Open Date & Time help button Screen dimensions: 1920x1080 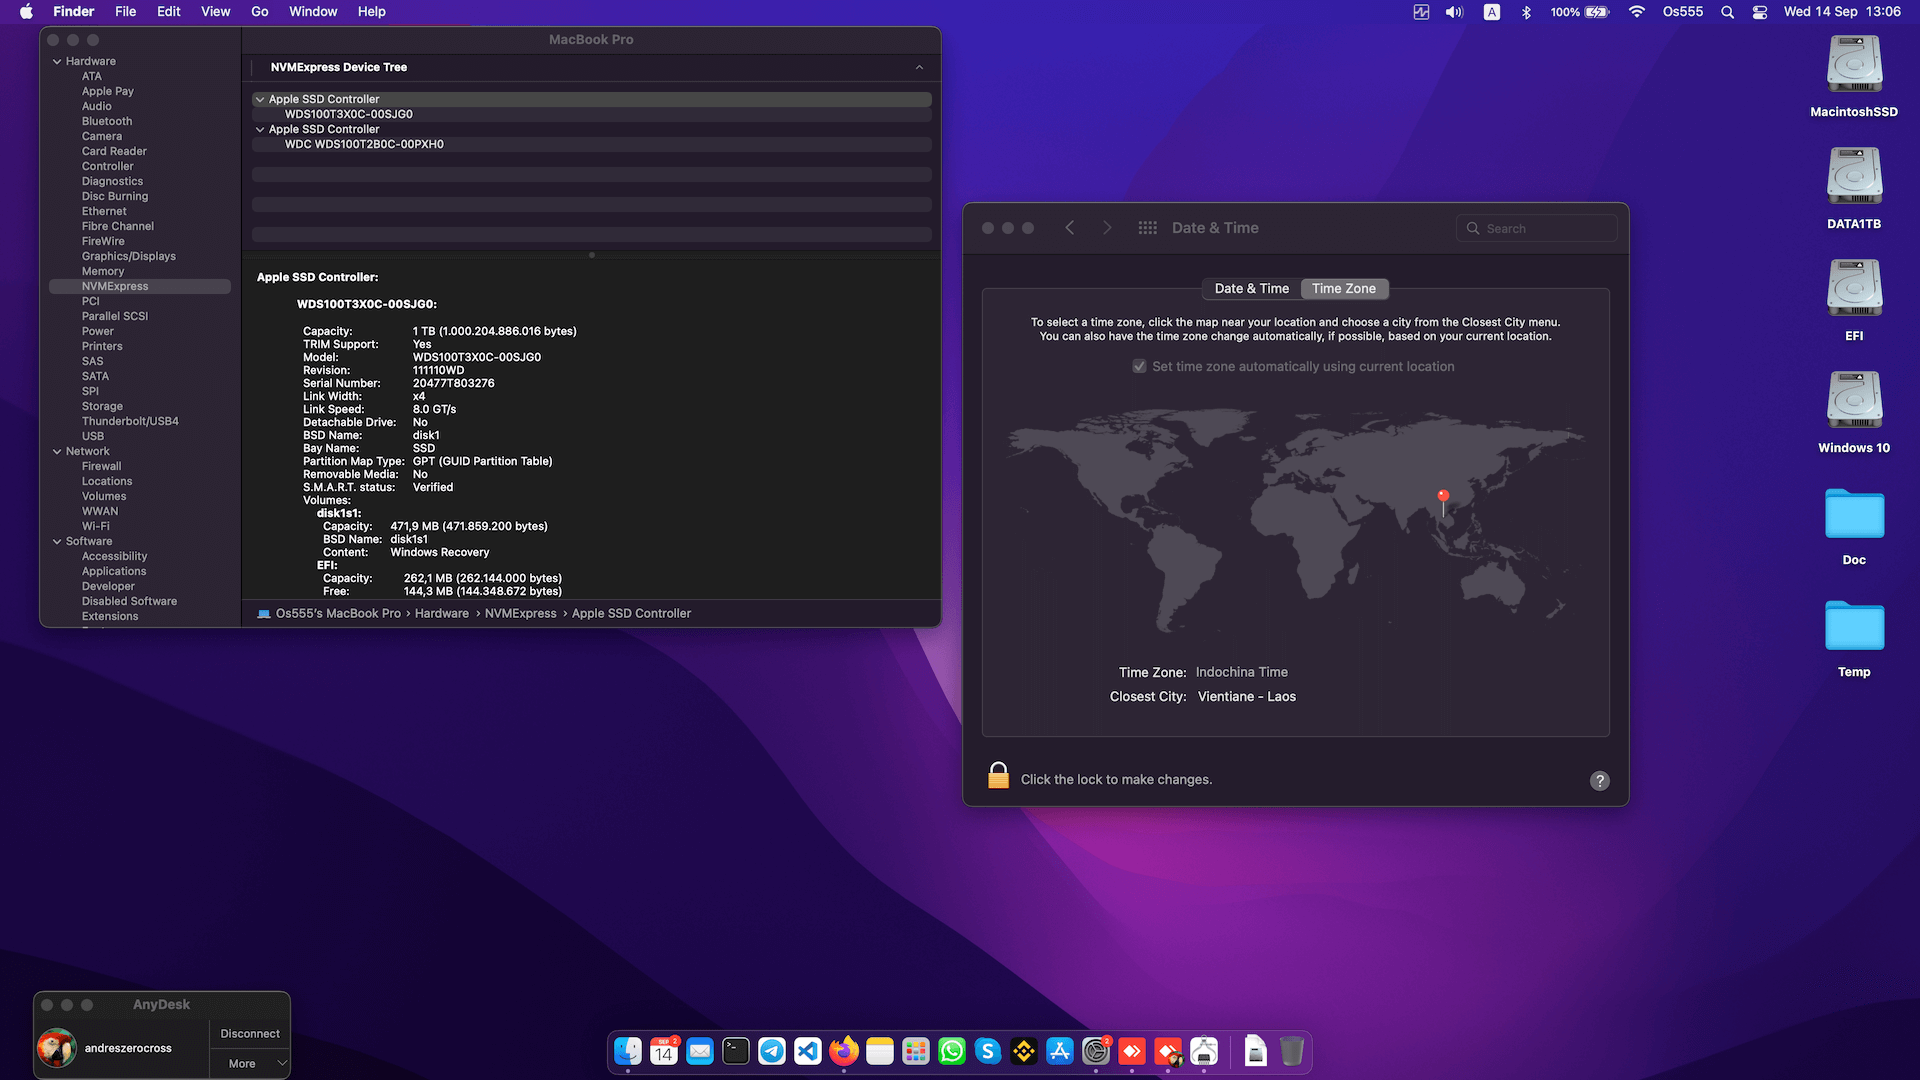pyautogui.click(x=1600, y=781)
